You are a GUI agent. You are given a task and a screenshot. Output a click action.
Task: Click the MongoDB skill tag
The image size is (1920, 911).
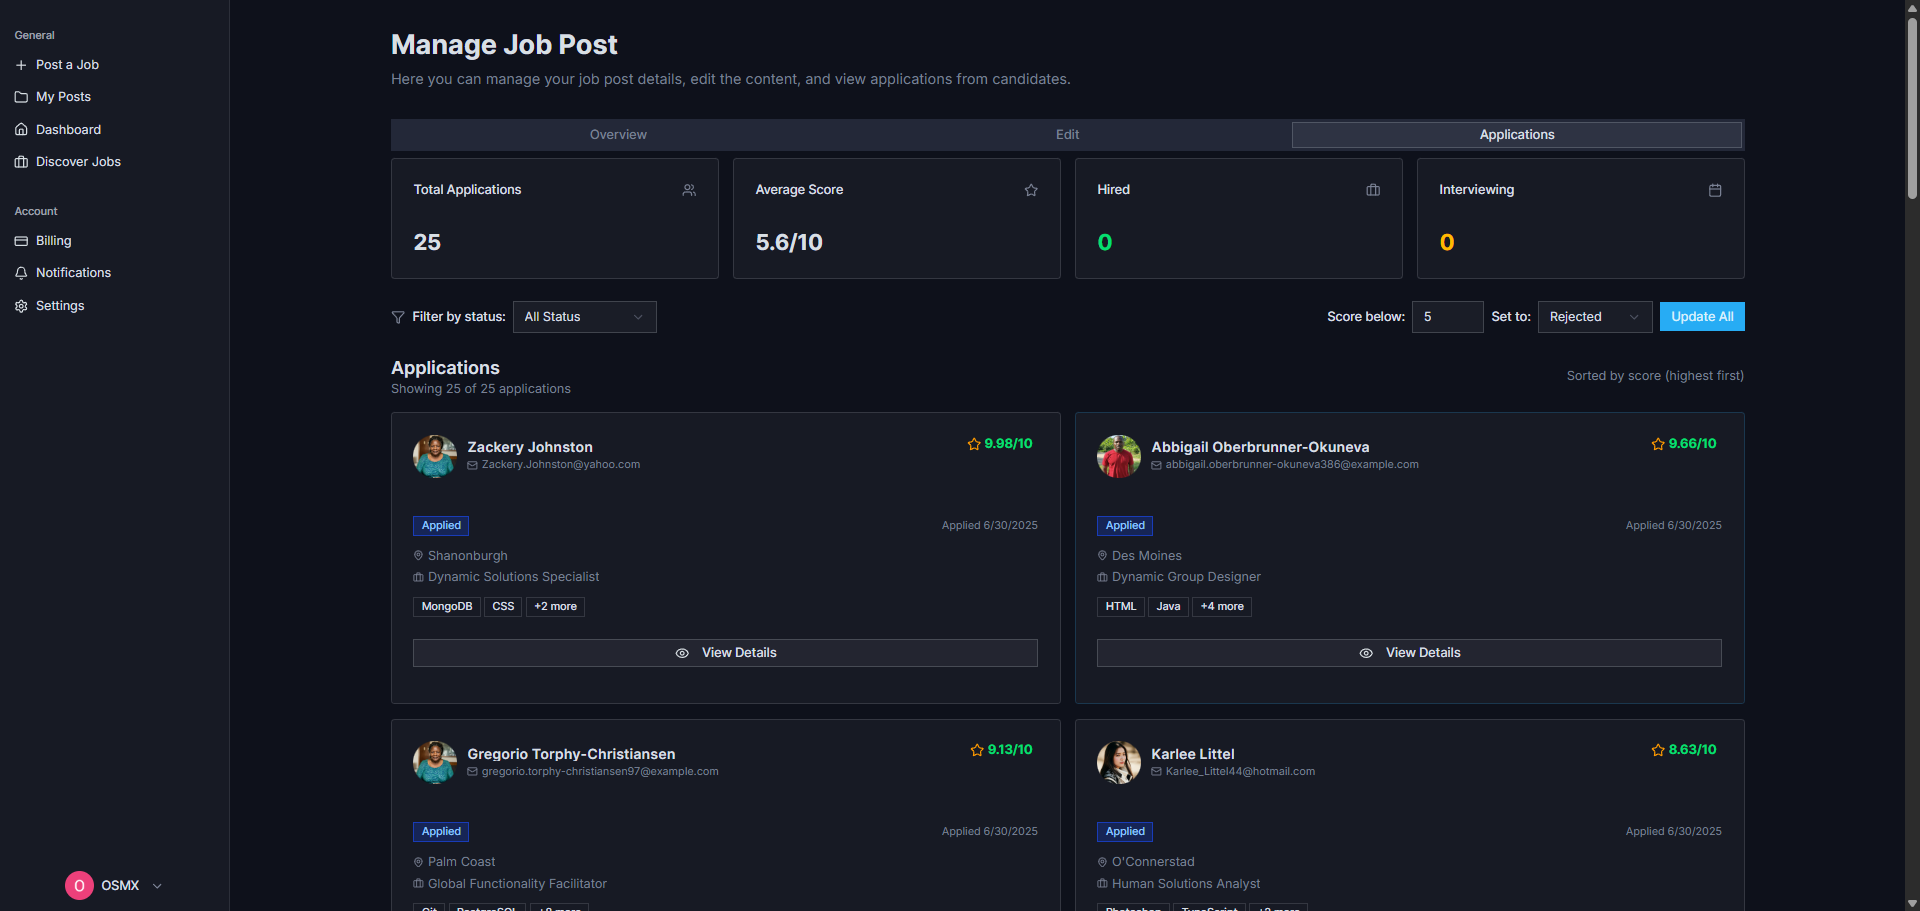coord(446,607)
